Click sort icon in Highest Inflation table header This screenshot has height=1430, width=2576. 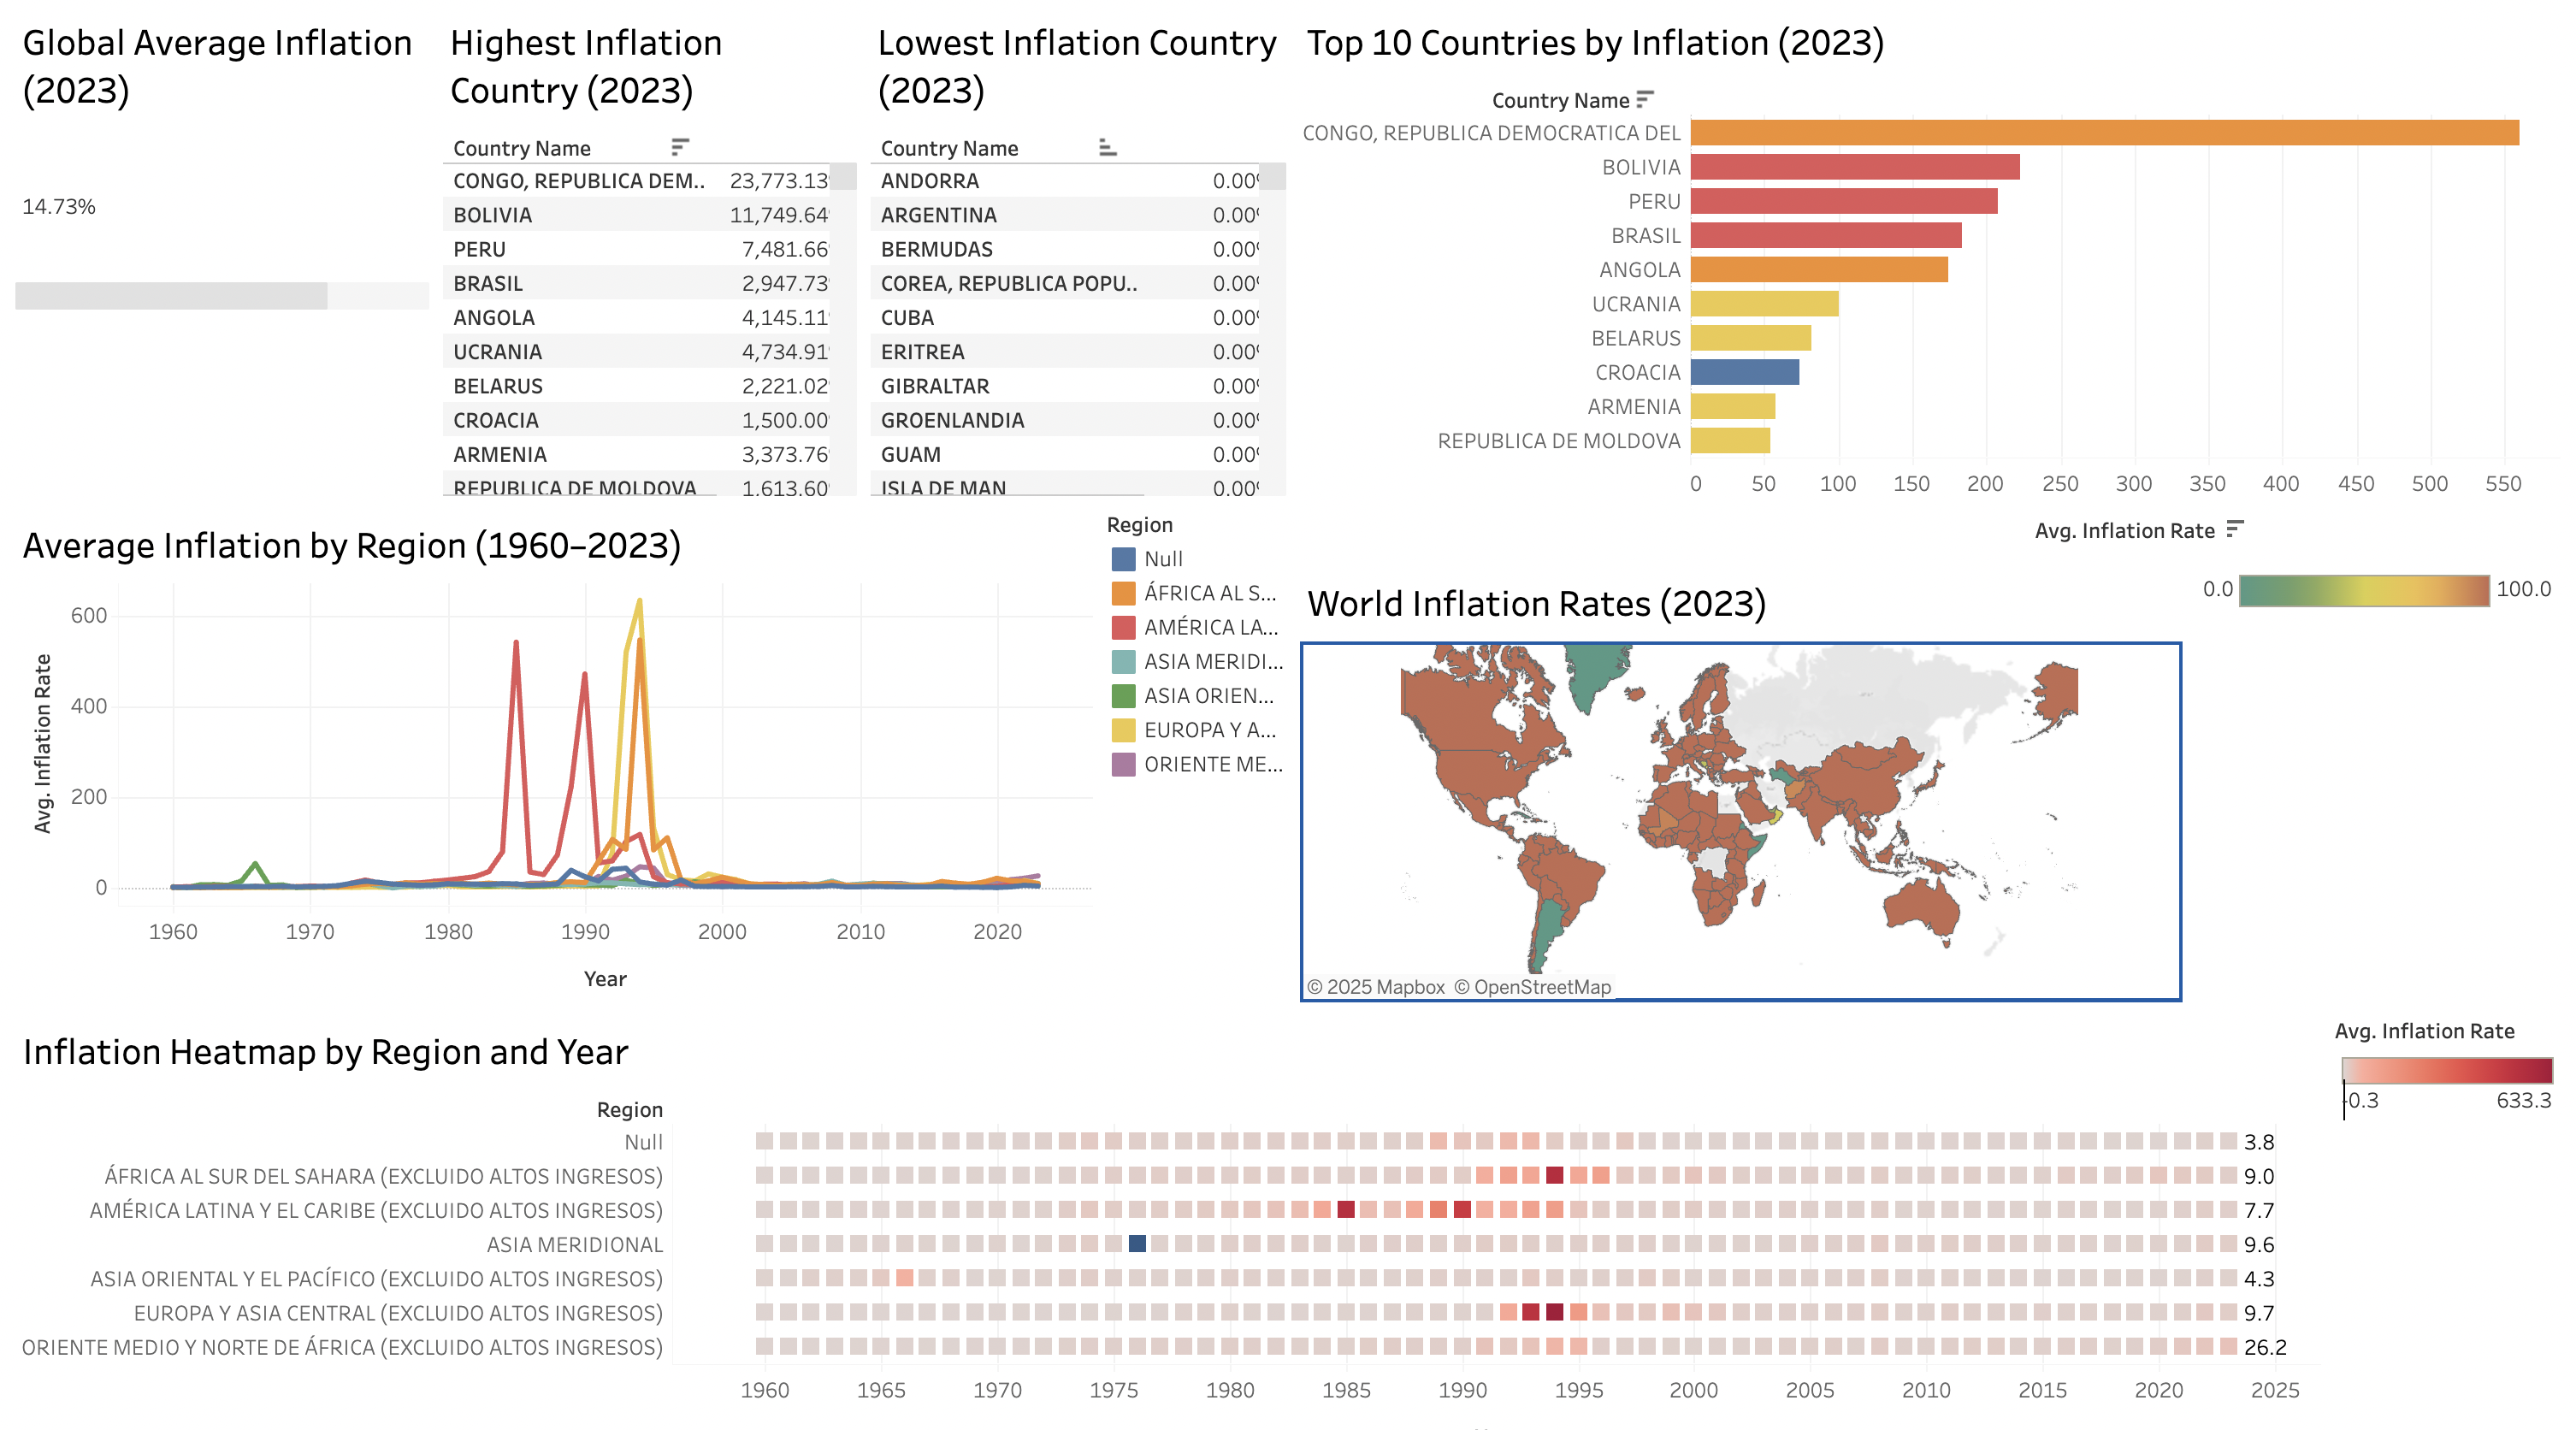(679, 148)
